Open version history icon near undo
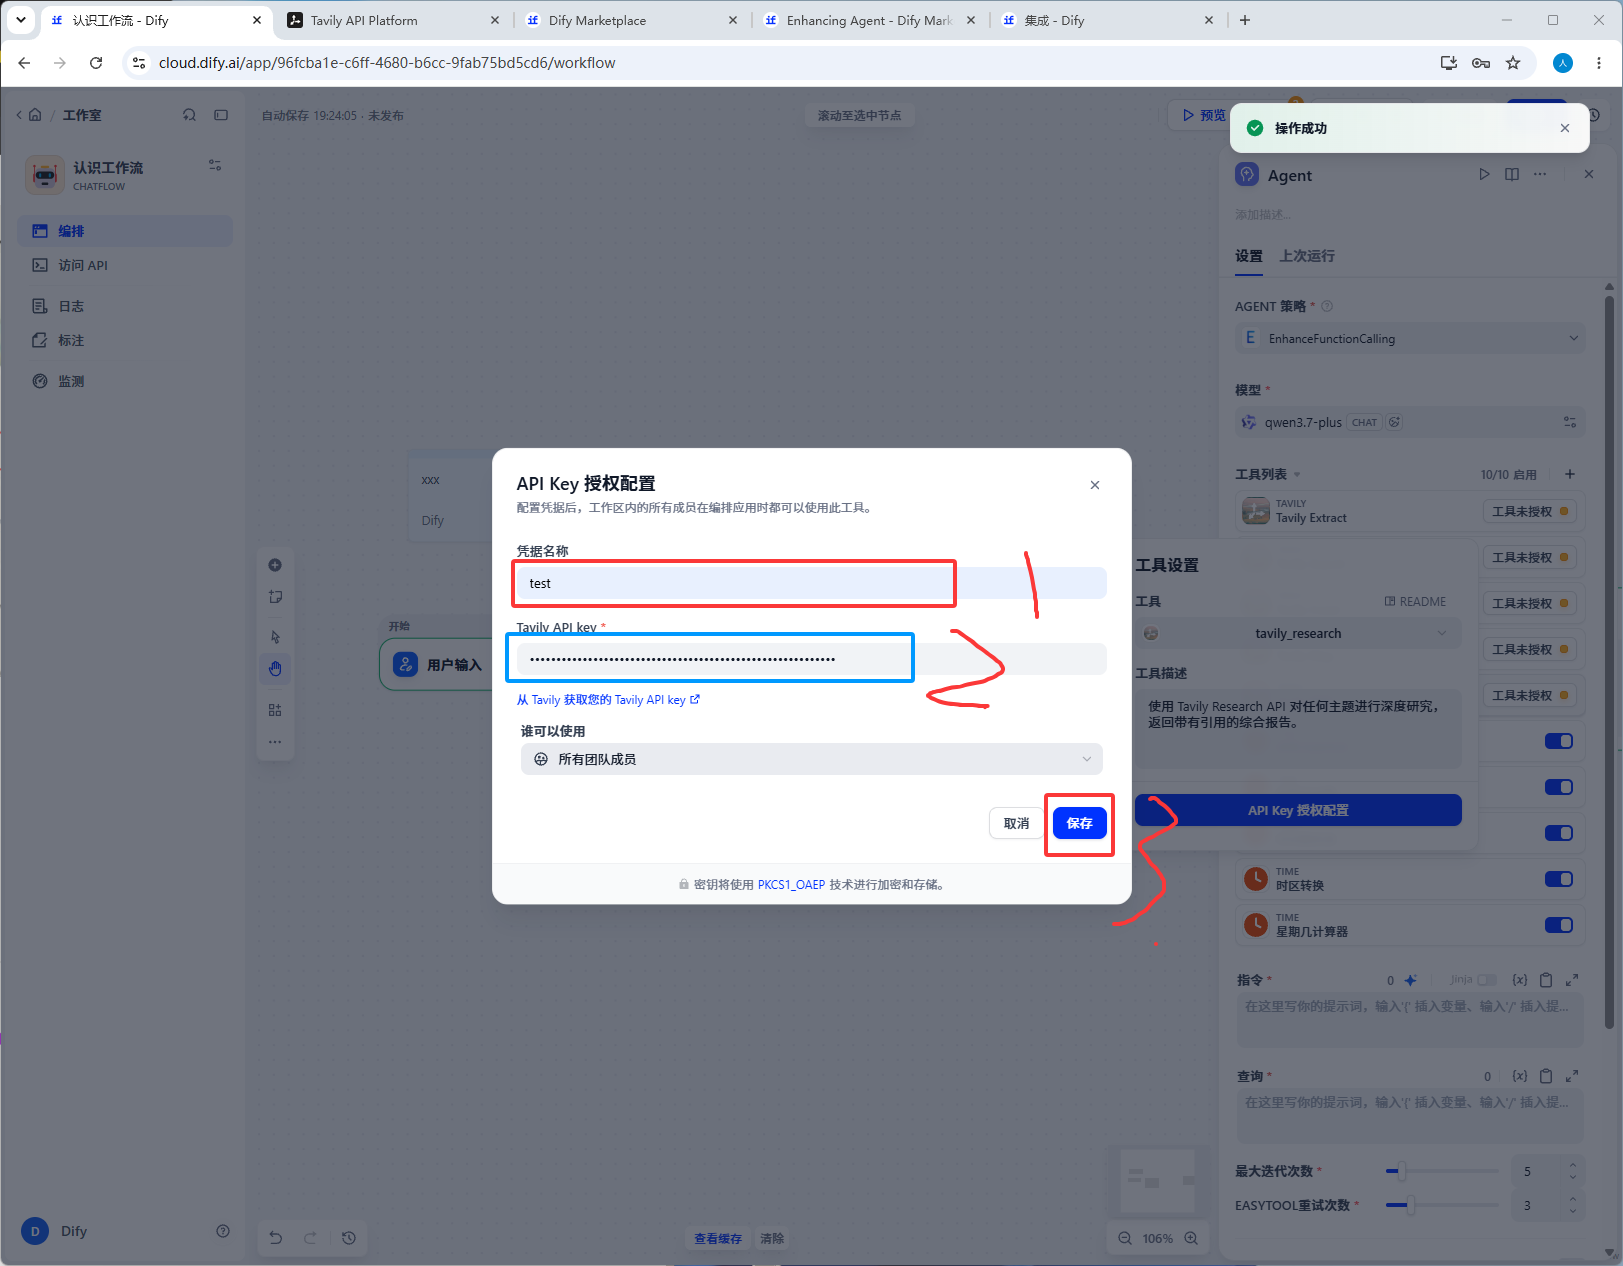This screenshot has height=1266, width=1623. point(349,1238)
